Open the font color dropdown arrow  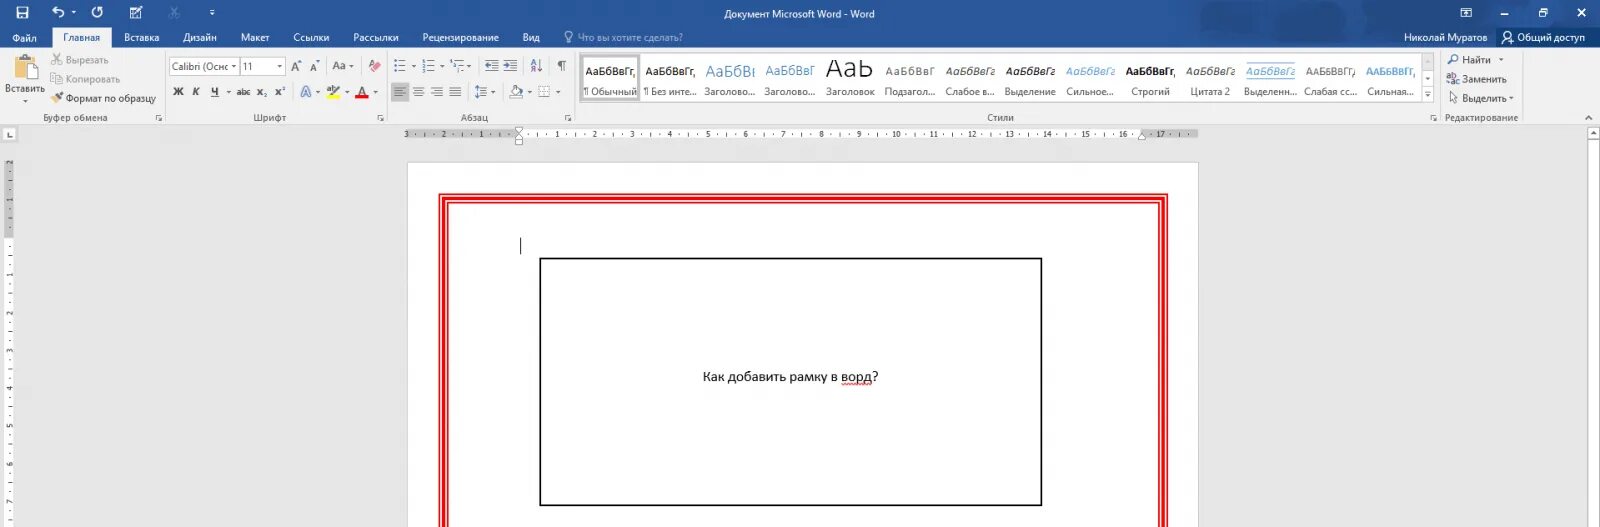pyautogui.click(x=376, y=92)
